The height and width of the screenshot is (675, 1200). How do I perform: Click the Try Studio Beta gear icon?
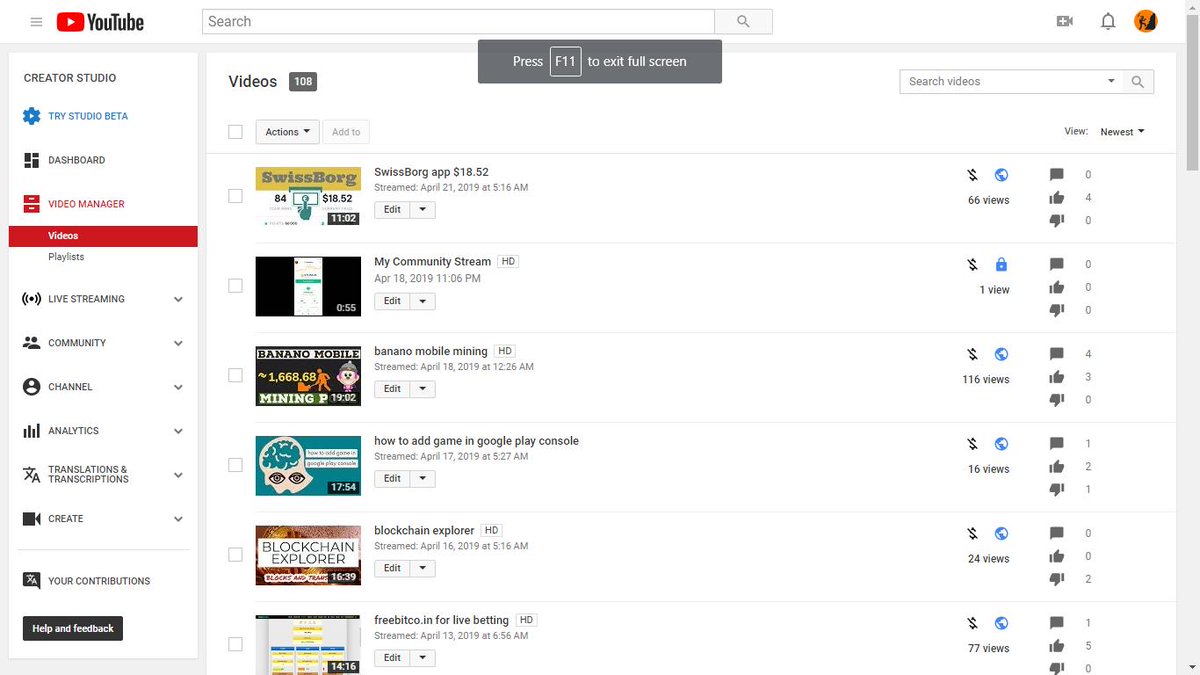(31, 116)
